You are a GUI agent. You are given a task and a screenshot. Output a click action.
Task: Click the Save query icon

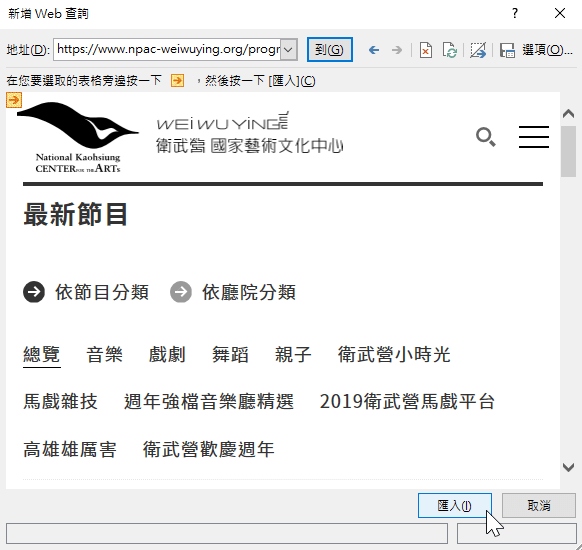(507, 50)
